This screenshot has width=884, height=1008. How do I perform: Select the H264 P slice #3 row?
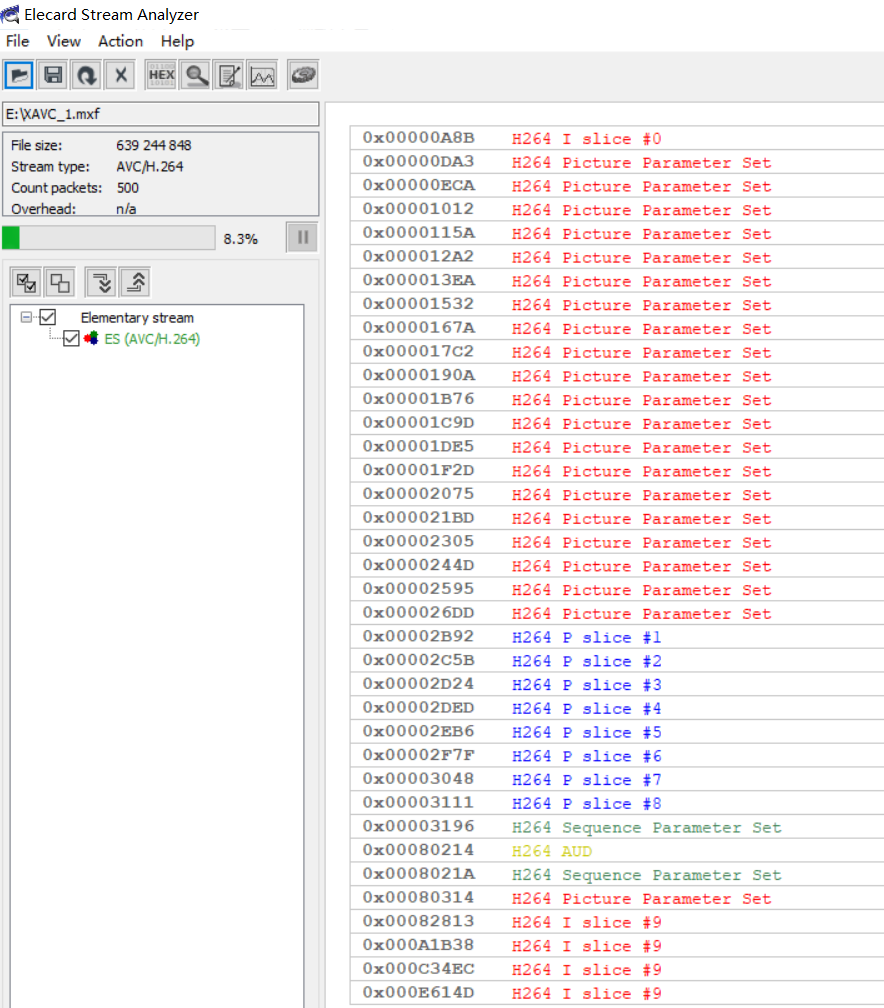click(x=617, y=685)
